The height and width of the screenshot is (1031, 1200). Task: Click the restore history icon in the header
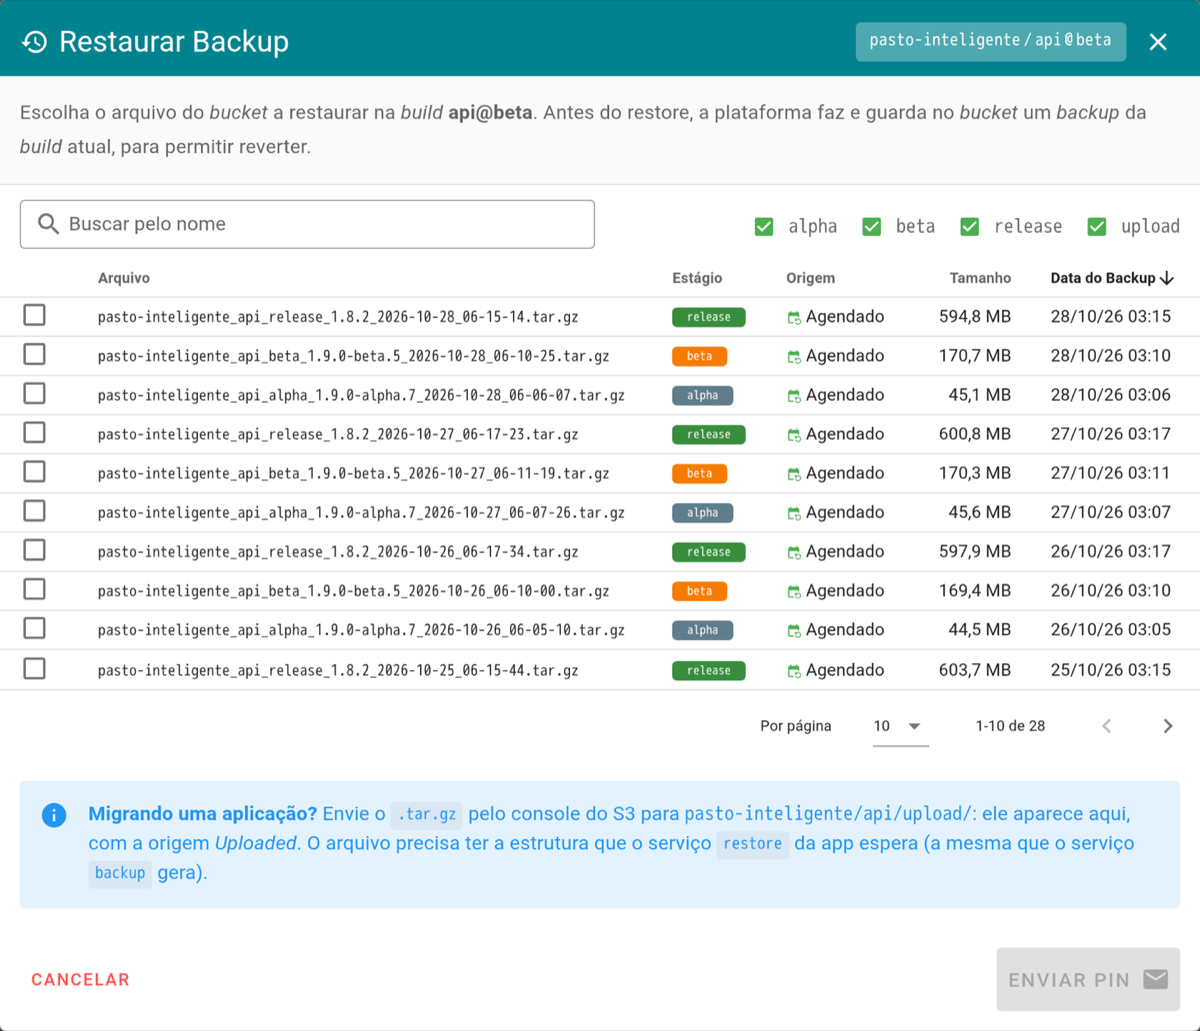pyautogui.click(x=35, y=42)
